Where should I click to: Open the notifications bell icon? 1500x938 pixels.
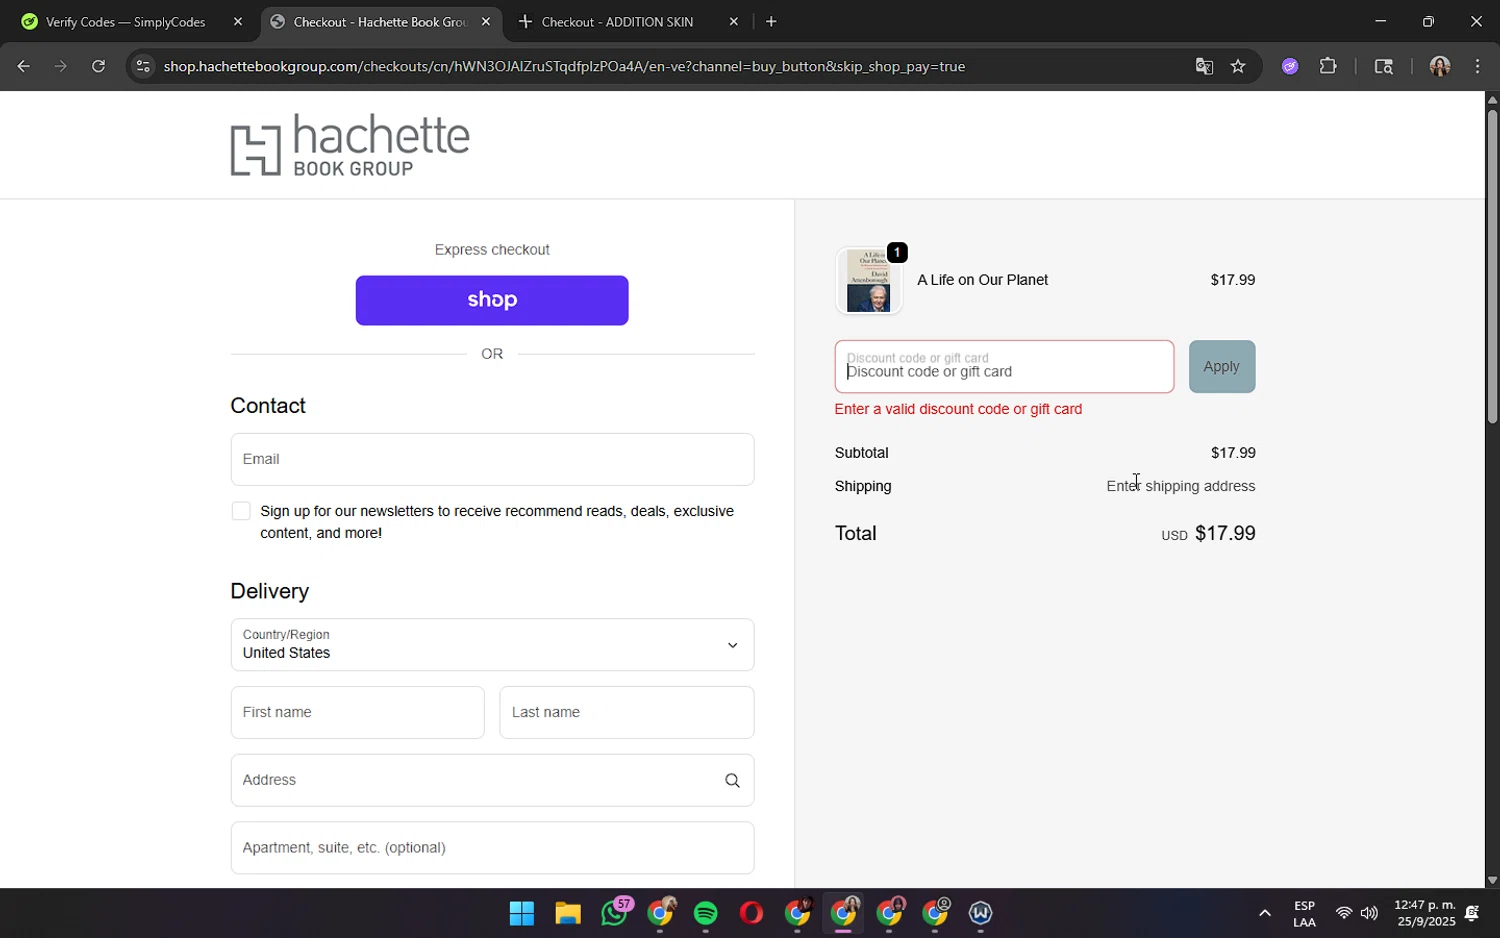point(1472,913)
